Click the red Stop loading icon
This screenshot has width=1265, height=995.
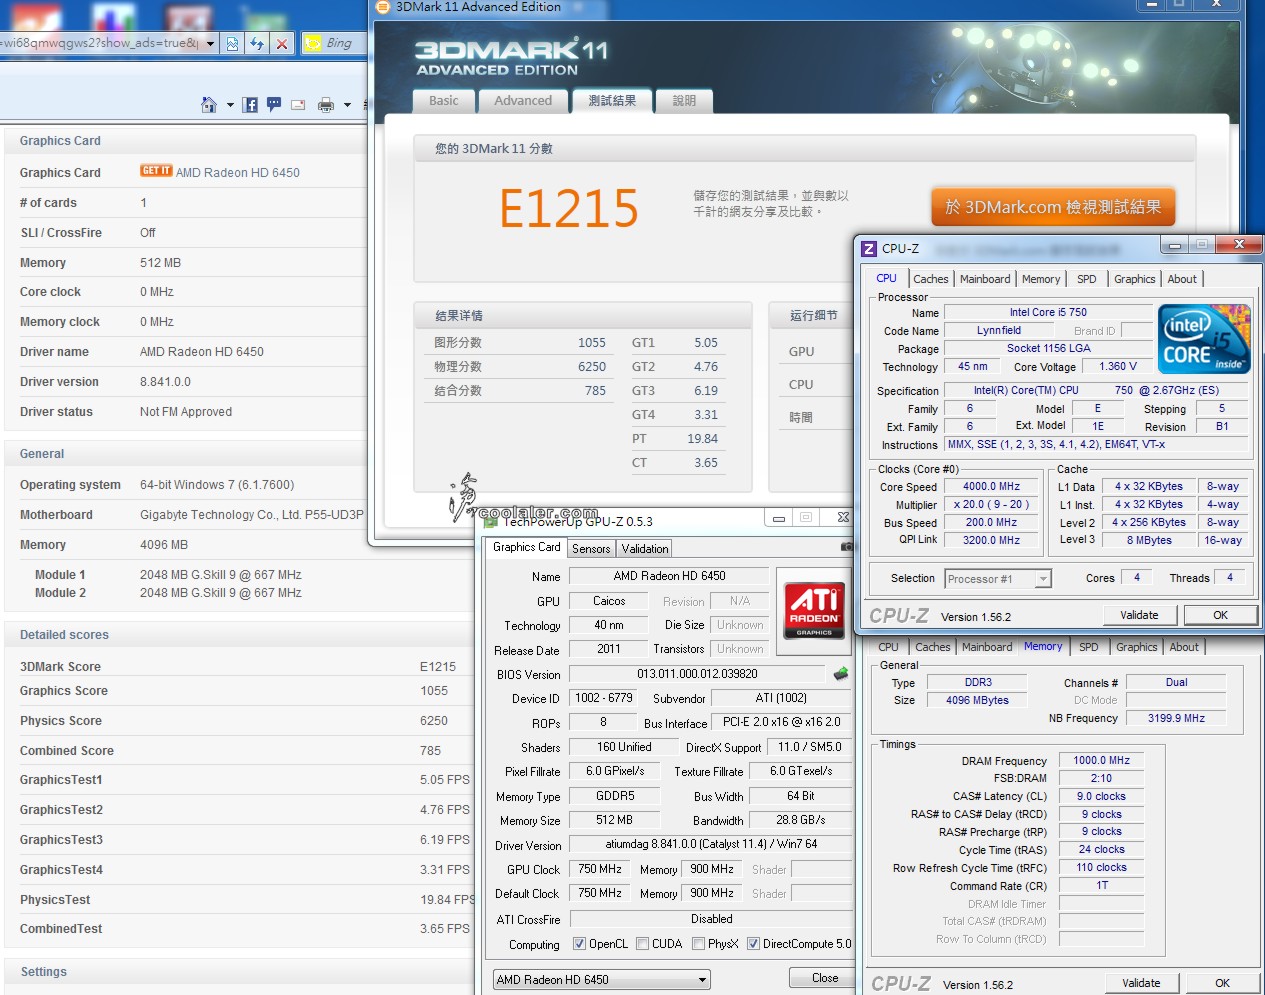(x=282, y=43)
